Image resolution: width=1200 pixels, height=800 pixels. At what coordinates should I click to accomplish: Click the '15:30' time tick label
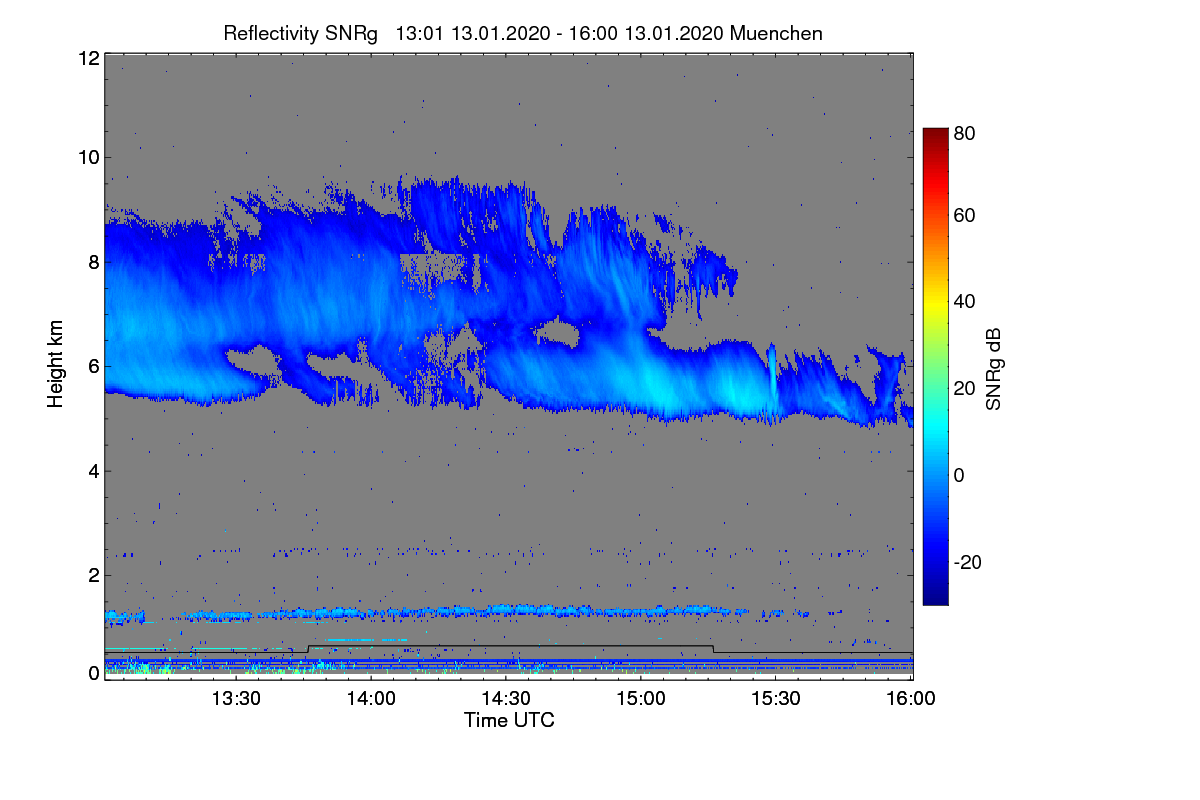[776, 699]
